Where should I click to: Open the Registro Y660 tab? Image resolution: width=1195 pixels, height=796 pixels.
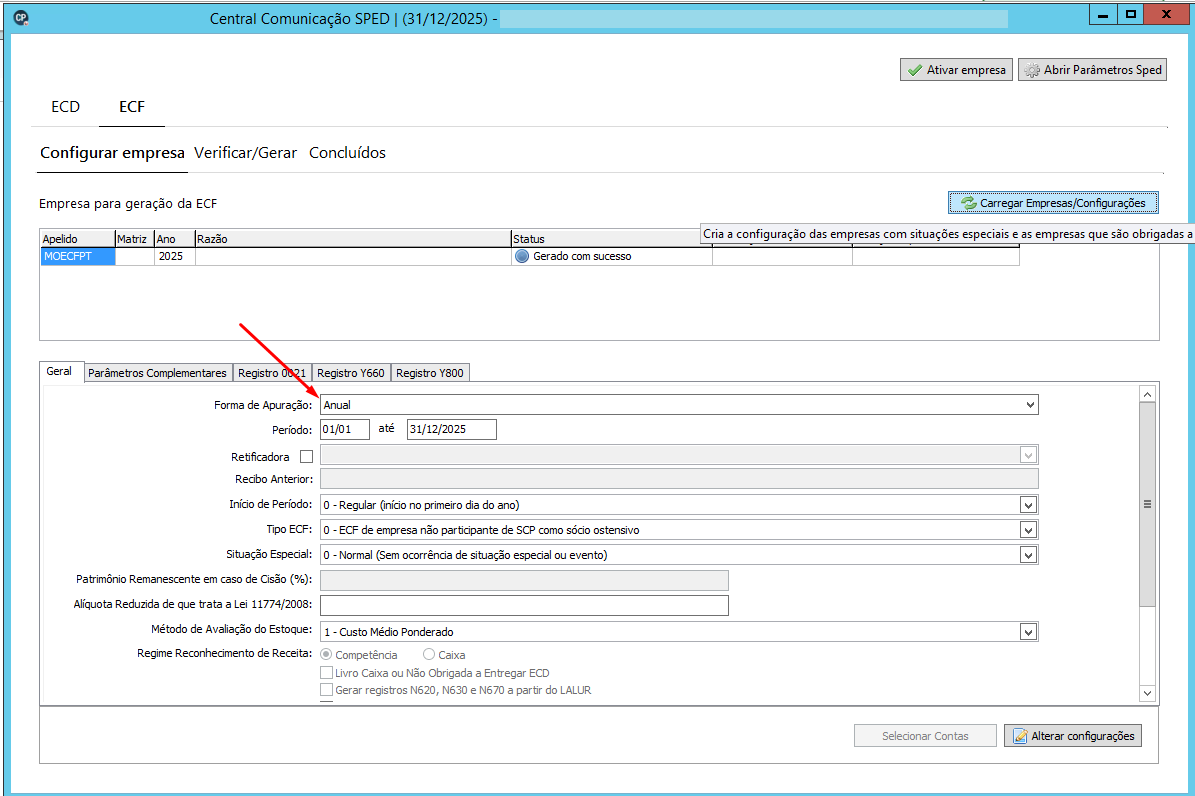(x=351, y=373)
